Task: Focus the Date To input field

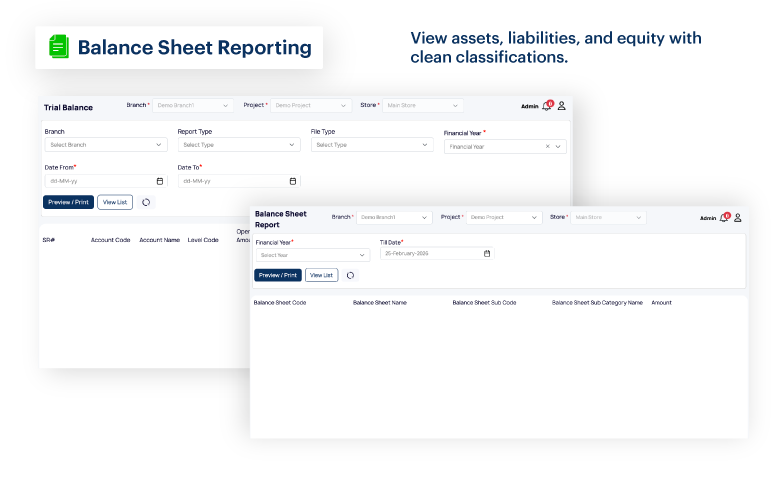Action: 239,181
